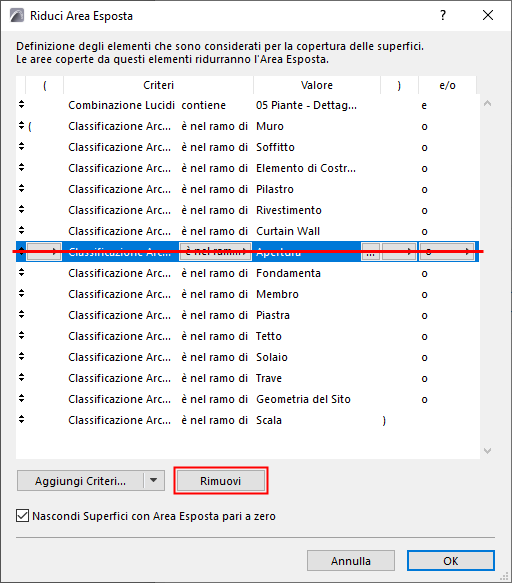Click the Criteri column header
Viewport: 512px width, 583px height.
click(x=159, y=85)
